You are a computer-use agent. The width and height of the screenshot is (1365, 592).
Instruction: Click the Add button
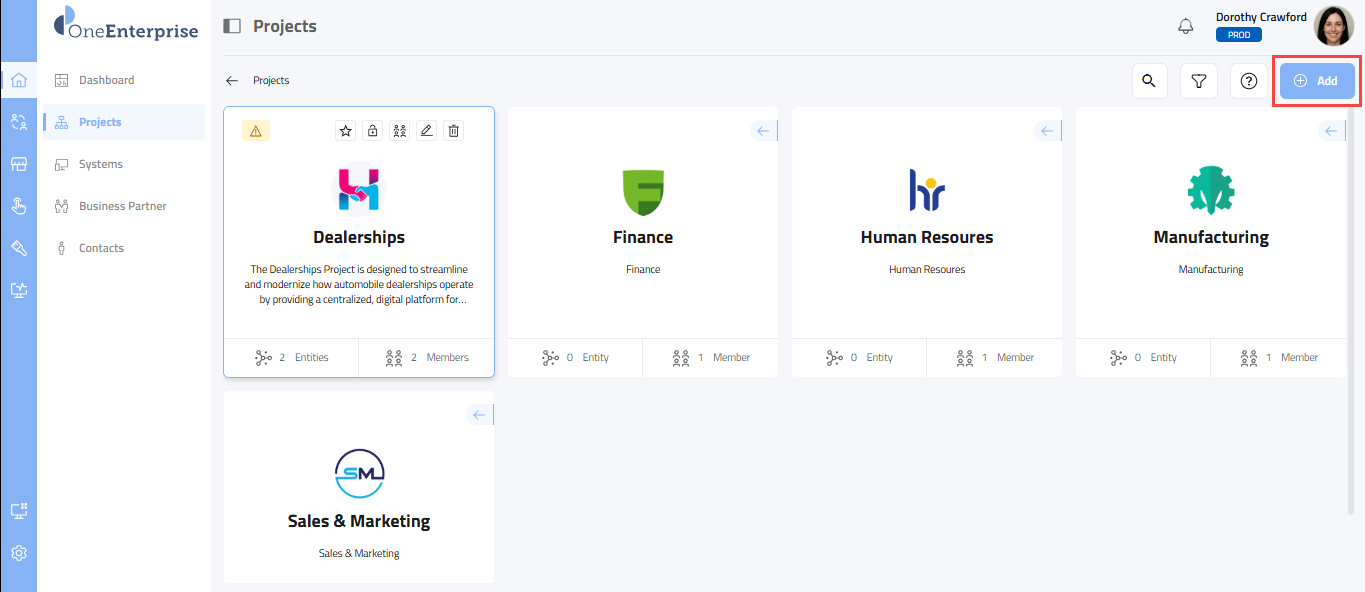click(1316, 81)
